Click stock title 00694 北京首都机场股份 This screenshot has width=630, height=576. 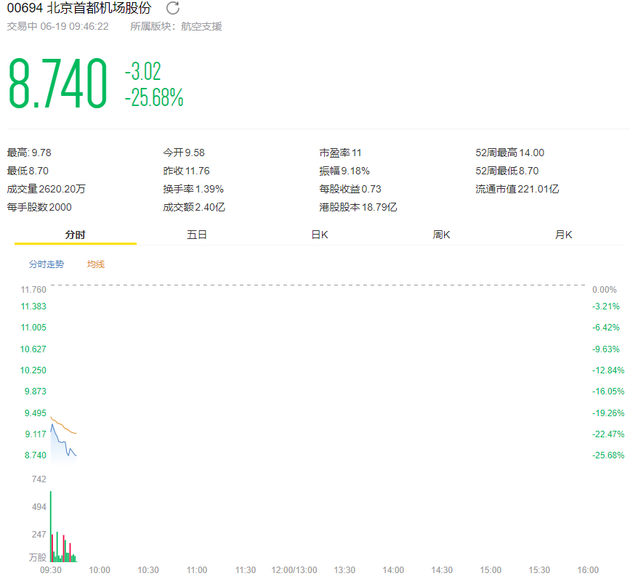click(x=79, y=8)
